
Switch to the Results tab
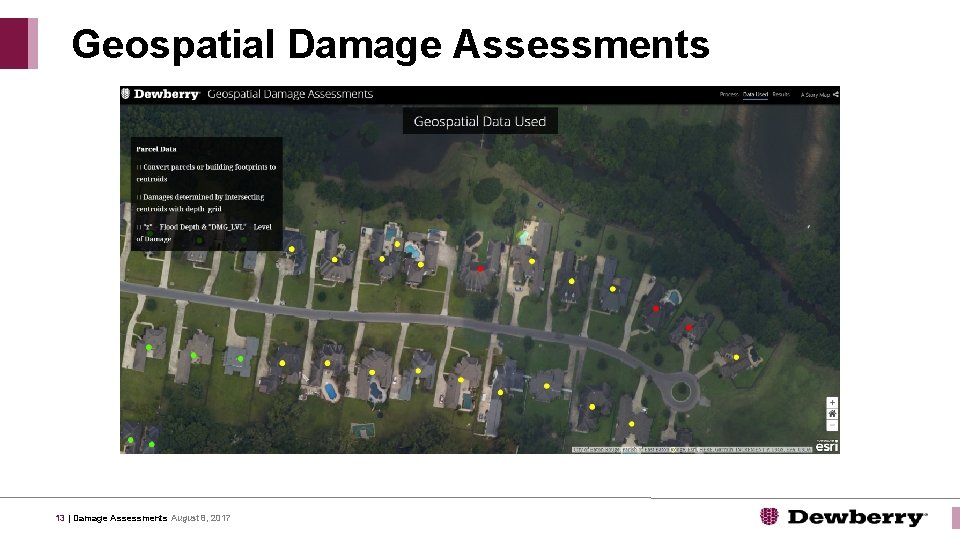[781, 94]
